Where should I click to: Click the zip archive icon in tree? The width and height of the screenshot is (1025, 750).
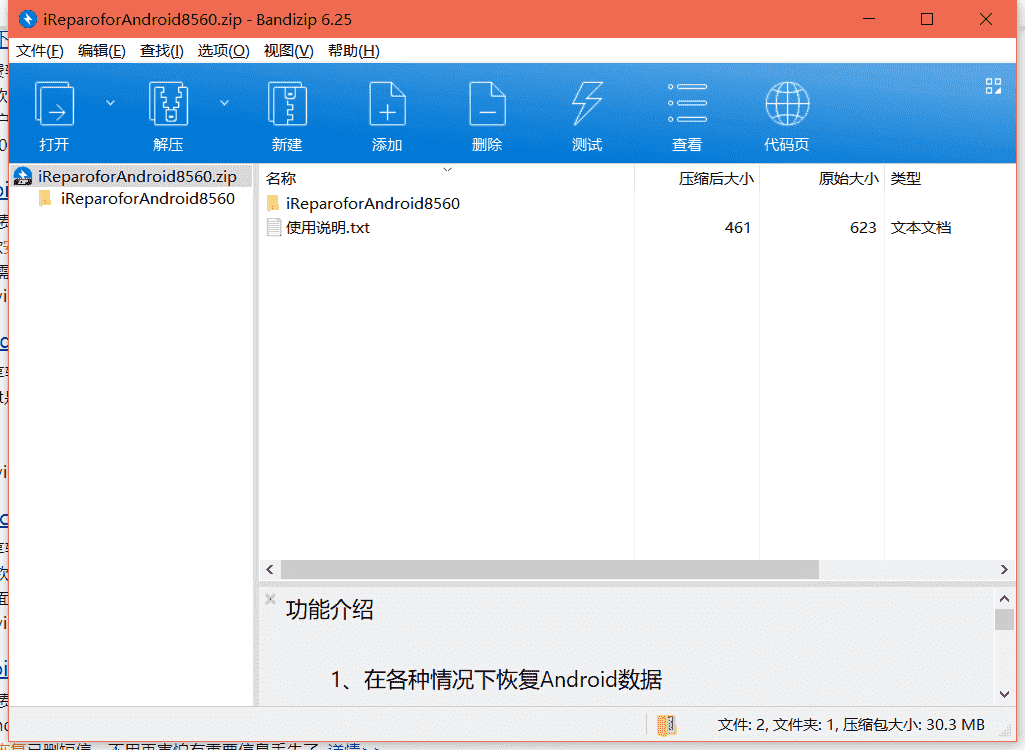tap(23, 177)
